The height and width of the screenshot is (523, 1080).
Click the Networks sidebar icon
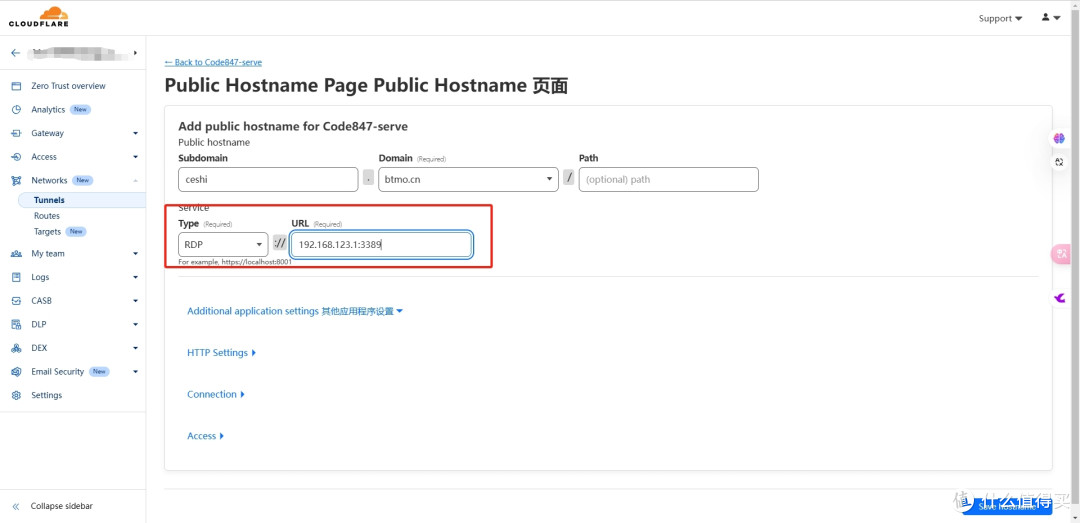tap(17, 181)
